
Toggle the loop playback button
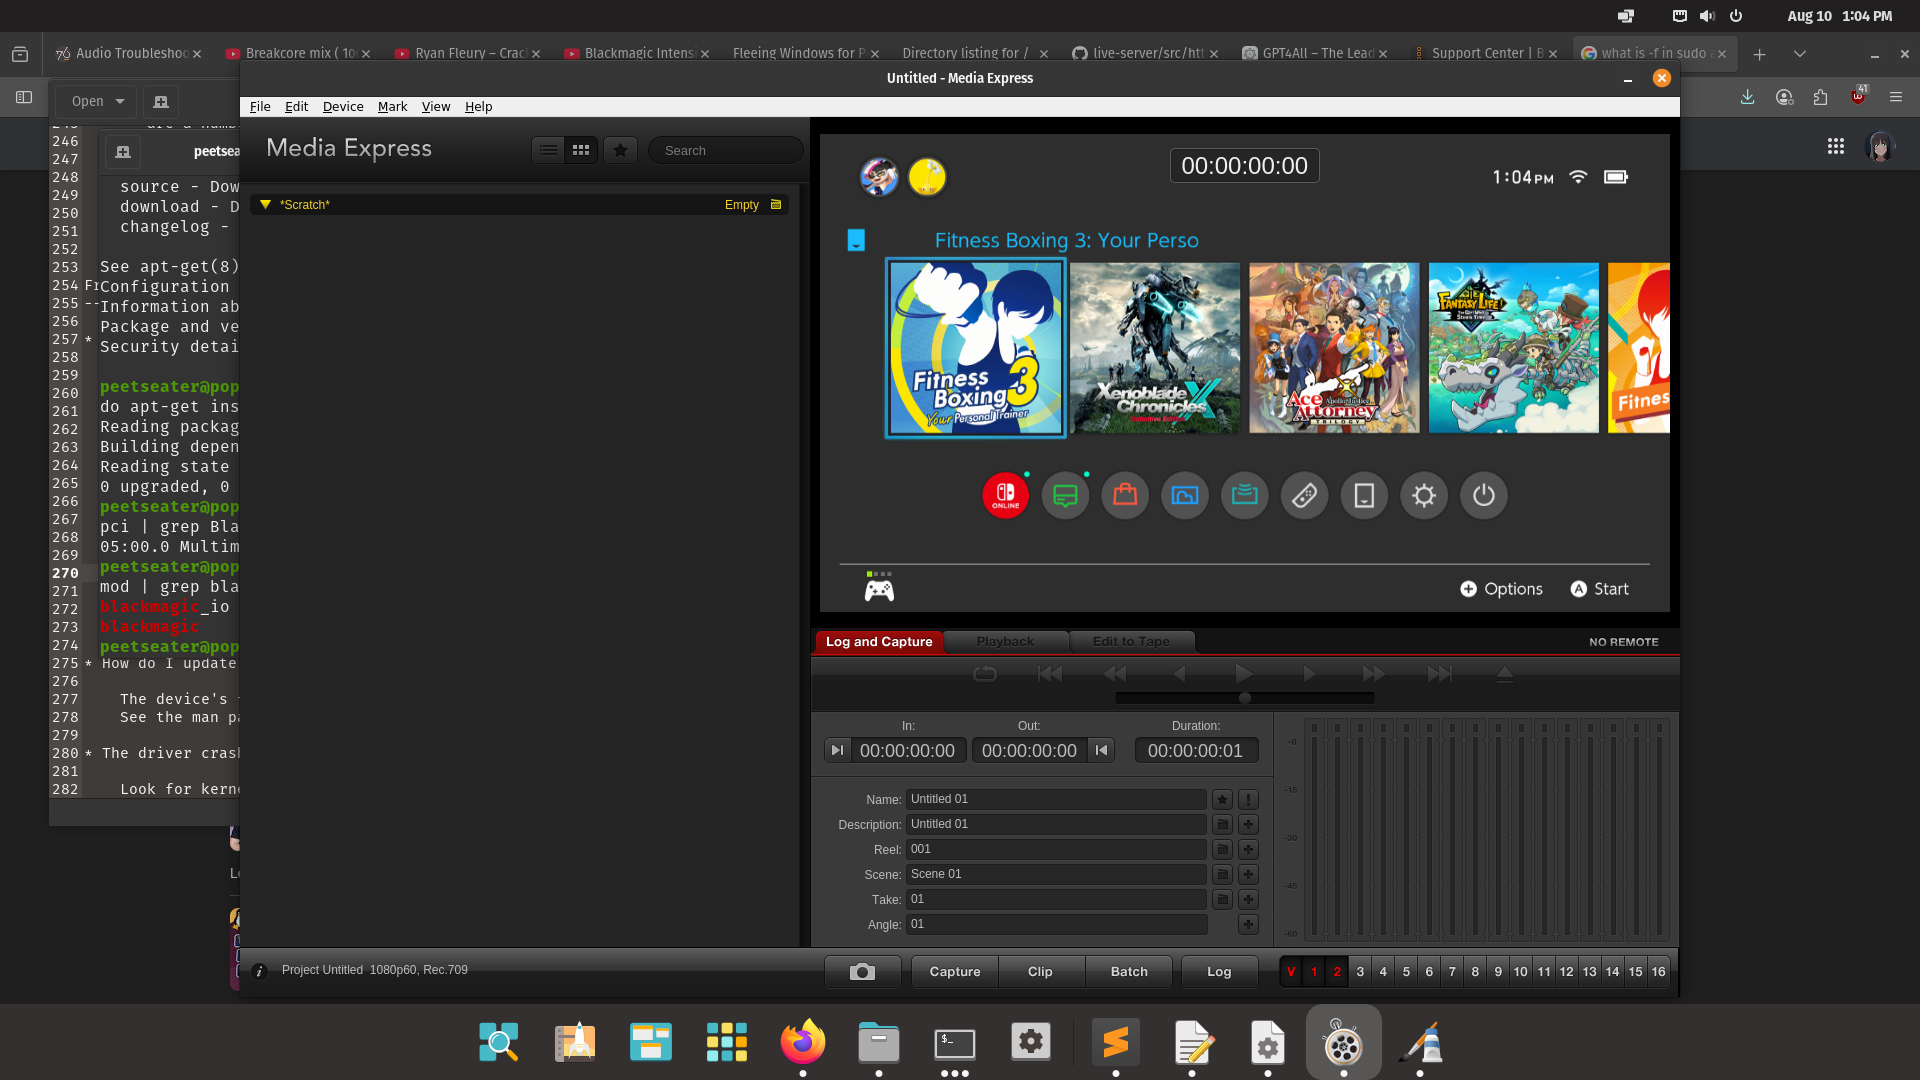point(985,673)
